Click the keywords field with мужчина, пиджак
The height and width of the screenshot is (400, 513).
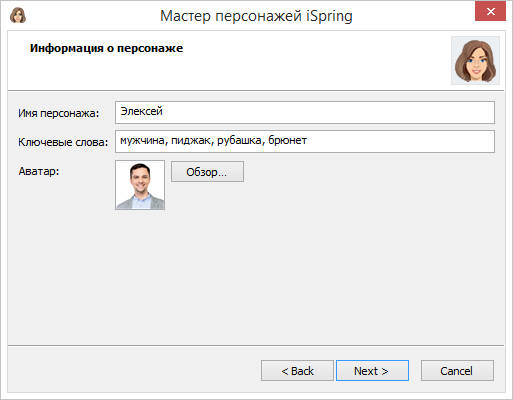tap(305, 141)
